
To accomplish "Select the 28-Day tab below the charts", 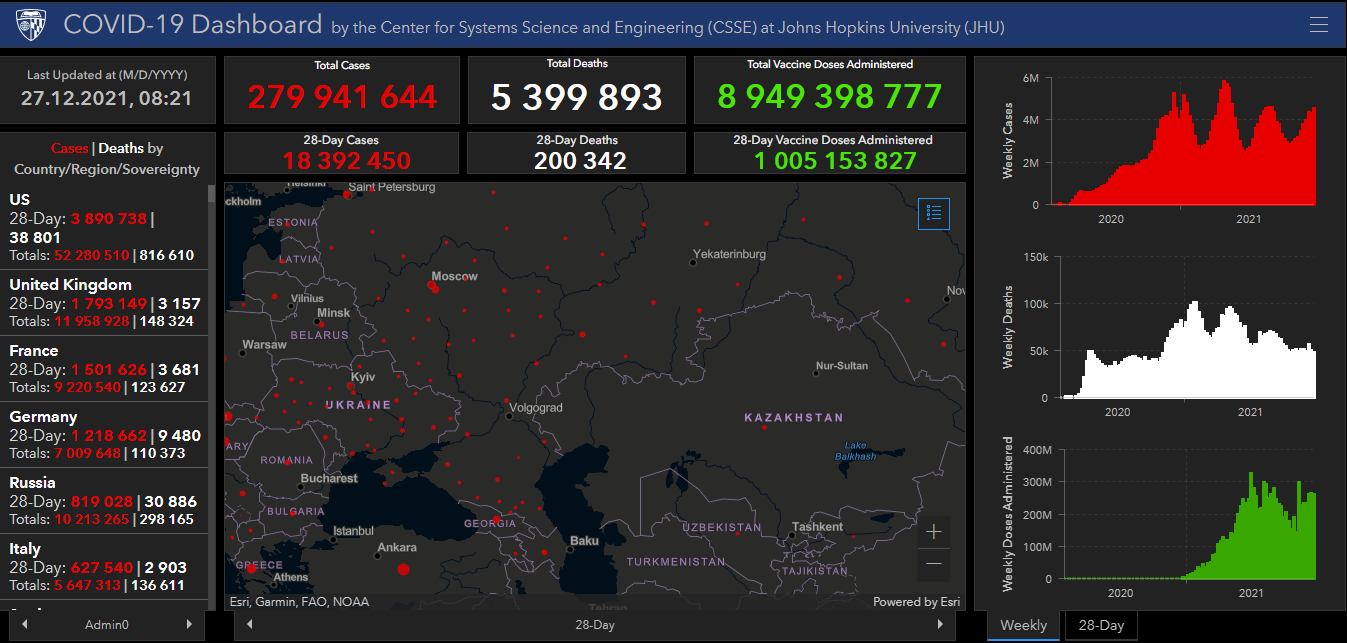I will point(1100,625).
